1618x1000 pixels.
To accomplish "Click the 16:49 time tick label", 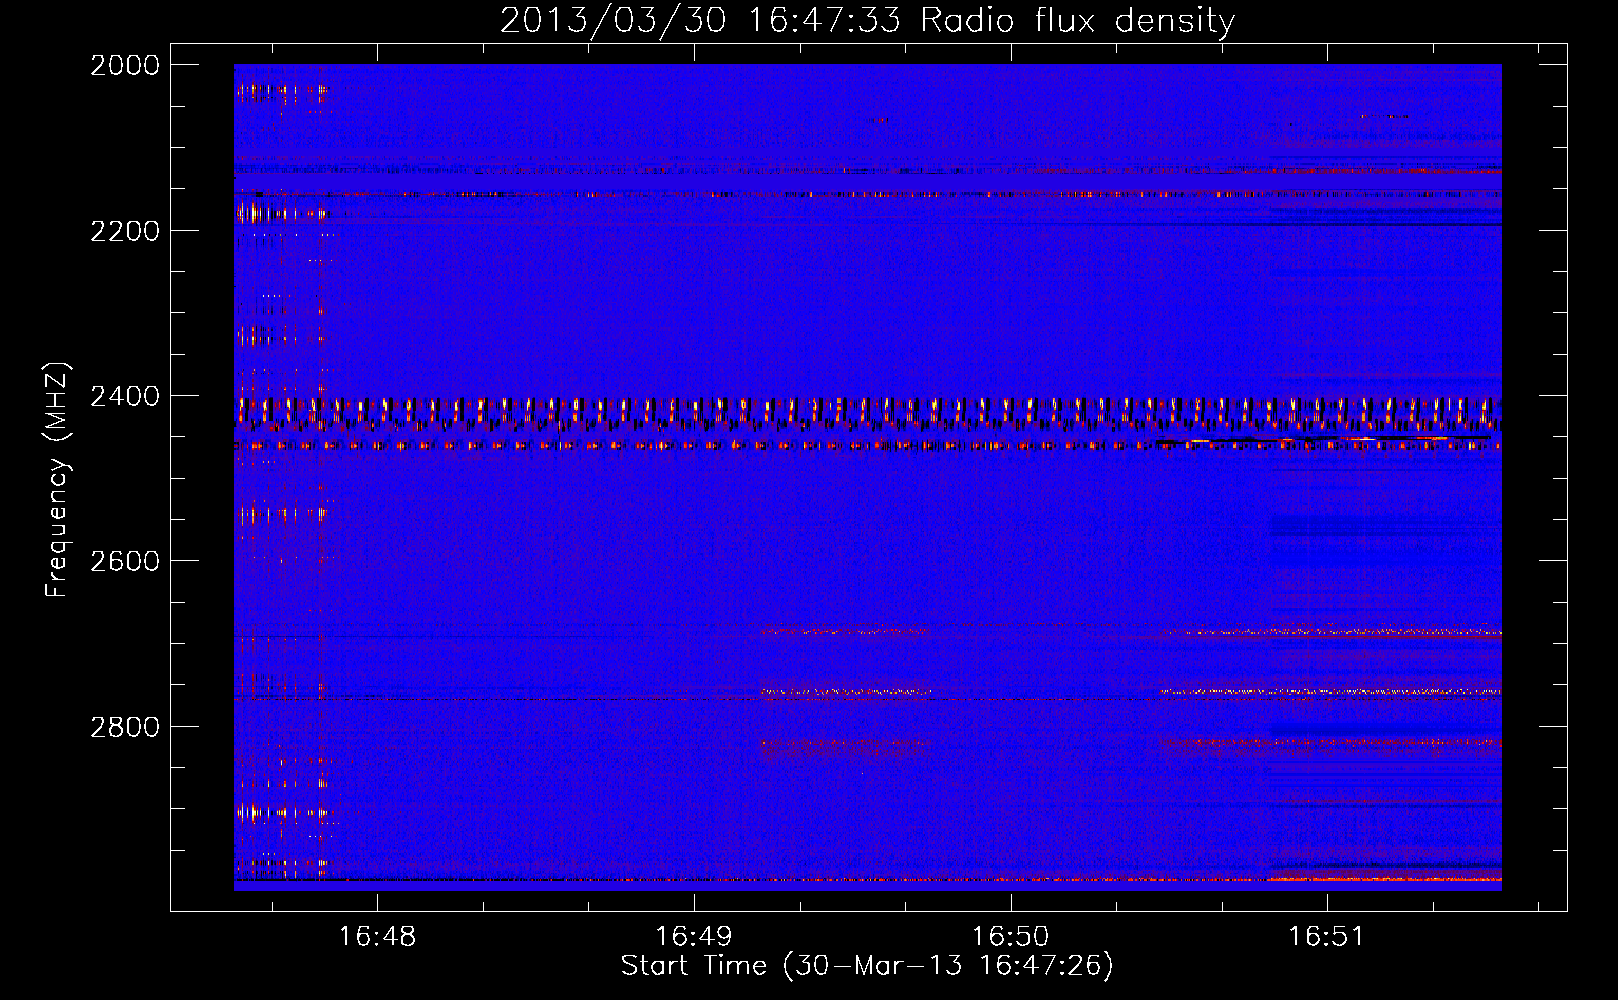I will pos(693,937).
